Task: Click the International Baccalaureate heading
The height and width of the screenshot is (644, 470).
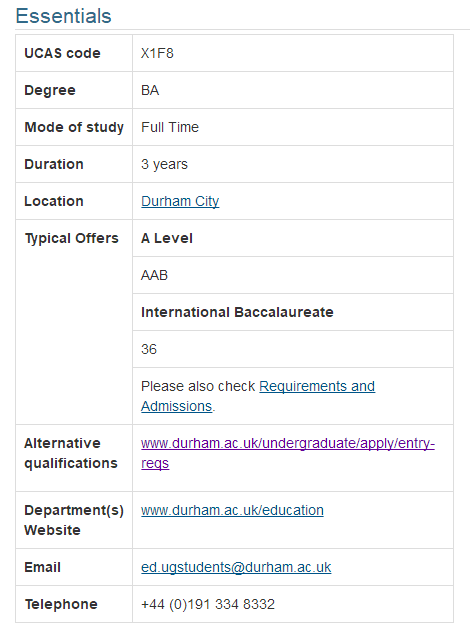Action: coord(237,312)
